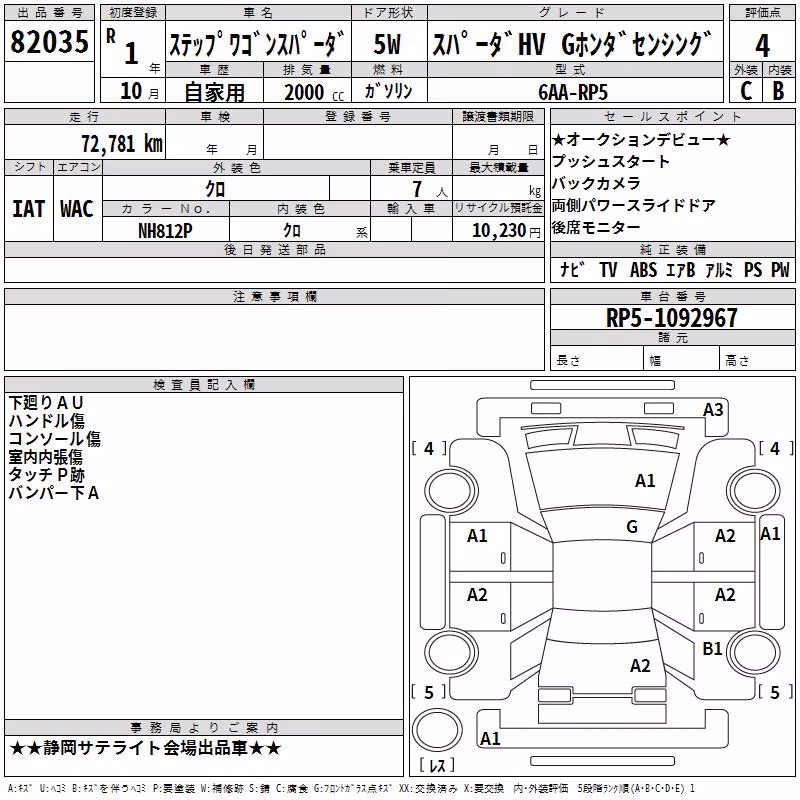Click the fuel type ガソリン
The height and width of the screenshot is (800, 800).
coord(388,91)
